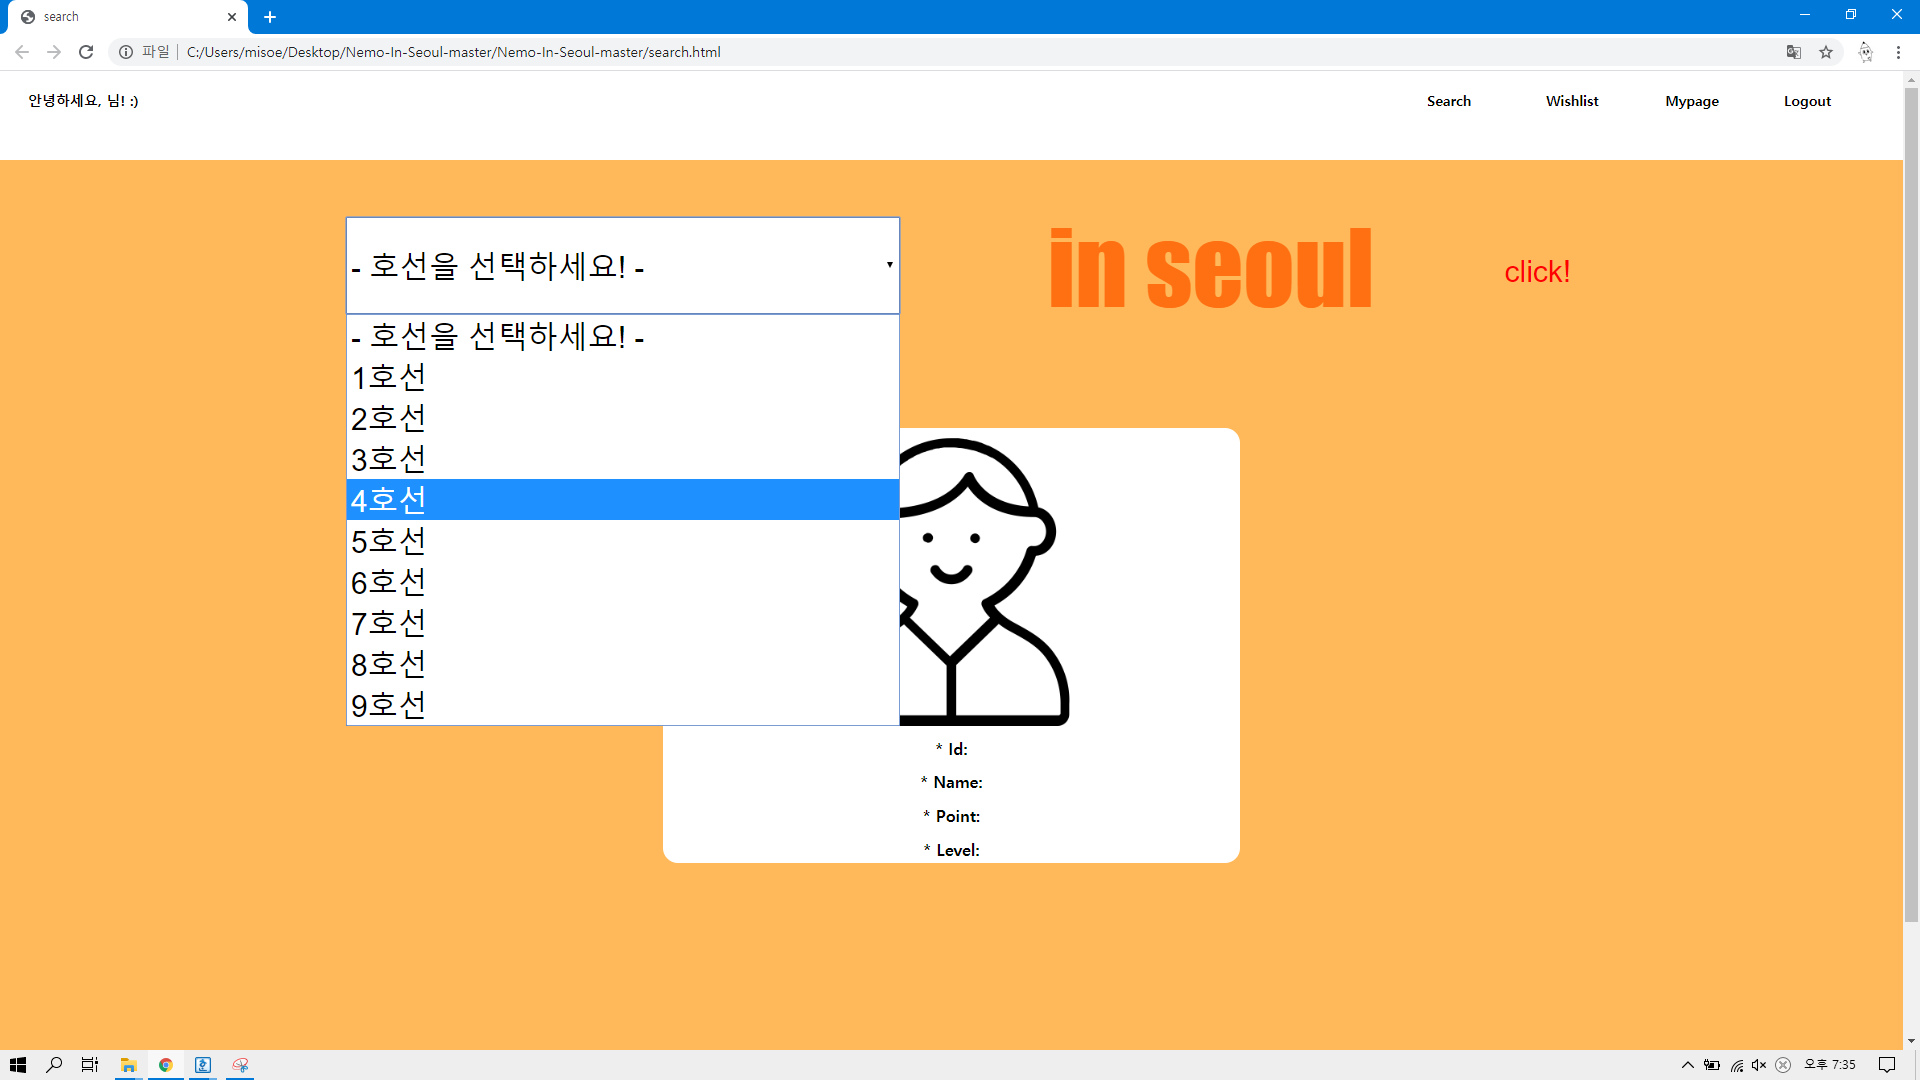1920x1080 pixels.
Task: Open a new browser tab
Action: (270, 17)
